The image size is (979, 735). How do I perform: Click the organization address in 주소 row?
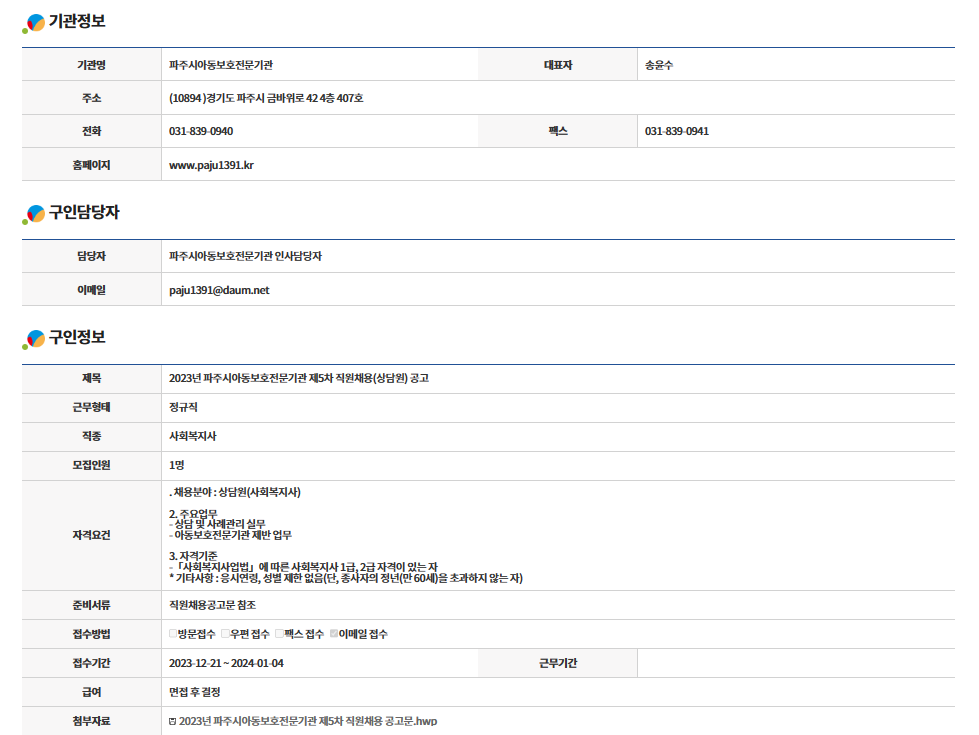click(x=266, y=98)
